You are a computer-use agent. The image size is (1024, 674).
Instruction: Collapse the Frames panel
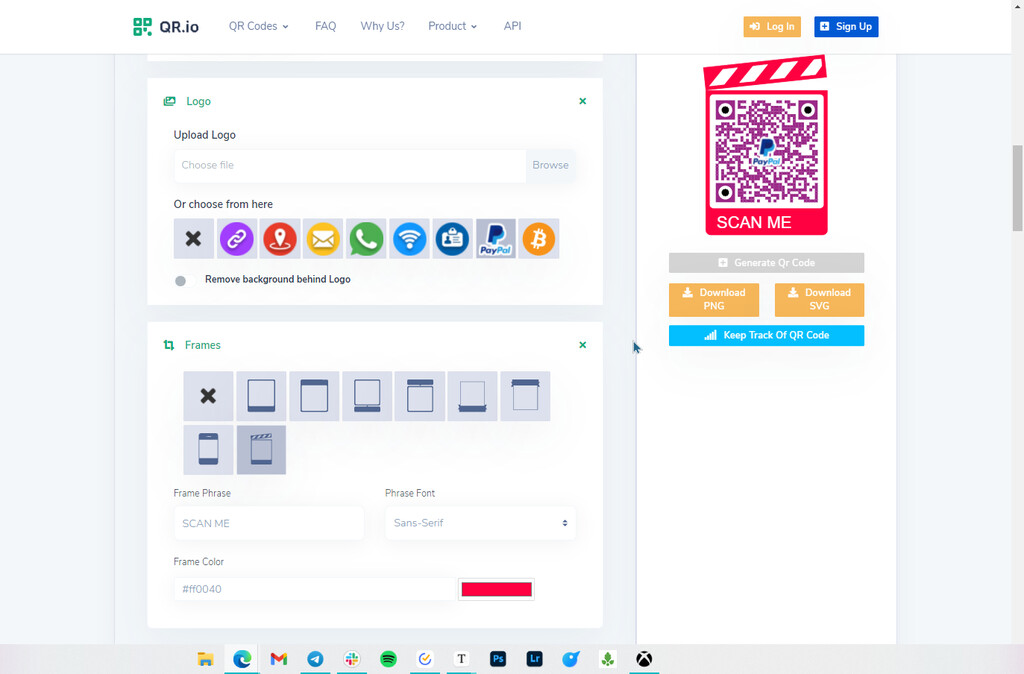click(x=582, y=344)
